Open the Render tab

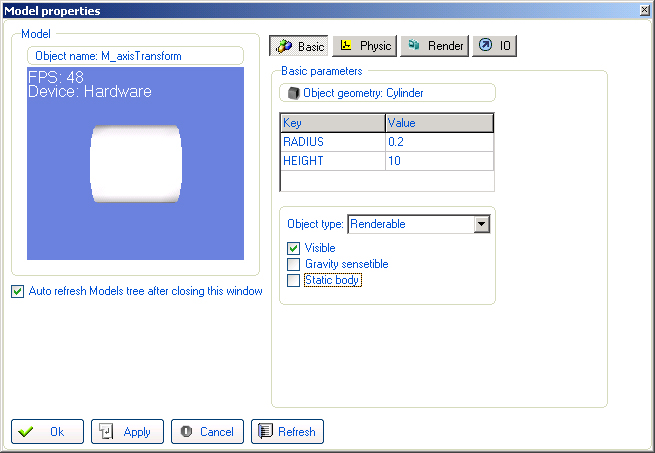click(x=435, y=46)
